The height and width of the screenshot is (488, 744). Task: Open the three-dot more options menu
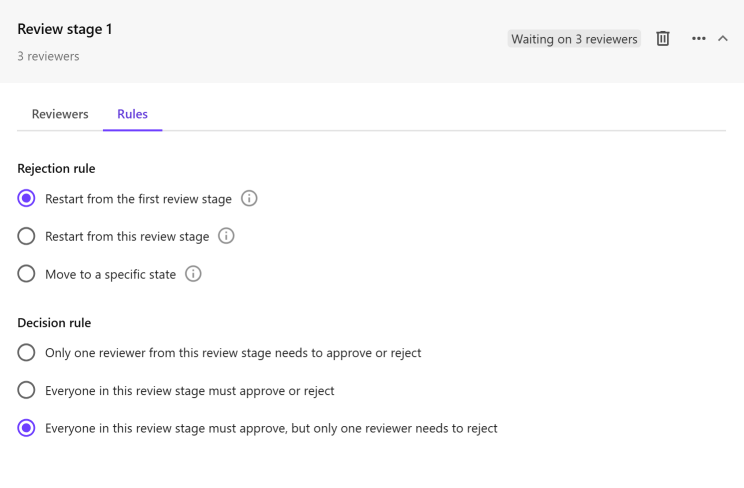pos(698,38)
